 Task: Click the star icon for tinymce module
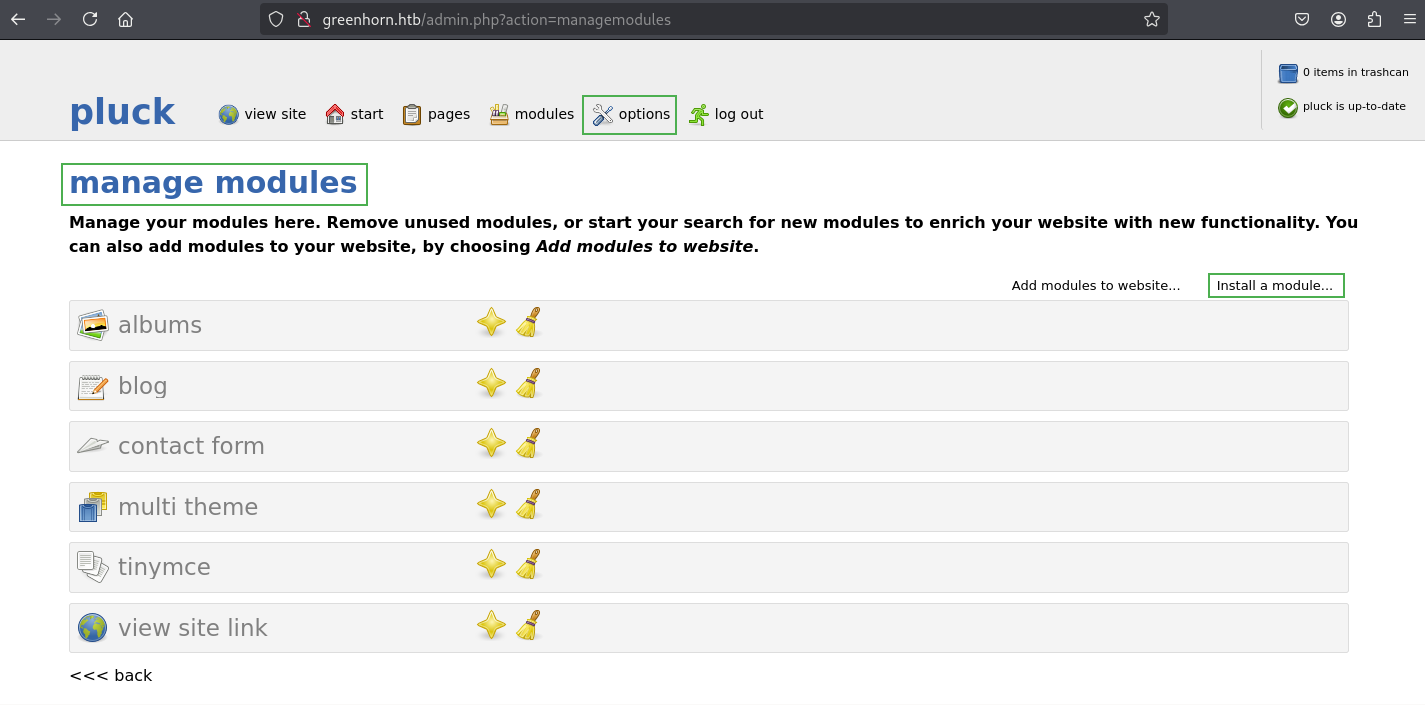(491, 565)
